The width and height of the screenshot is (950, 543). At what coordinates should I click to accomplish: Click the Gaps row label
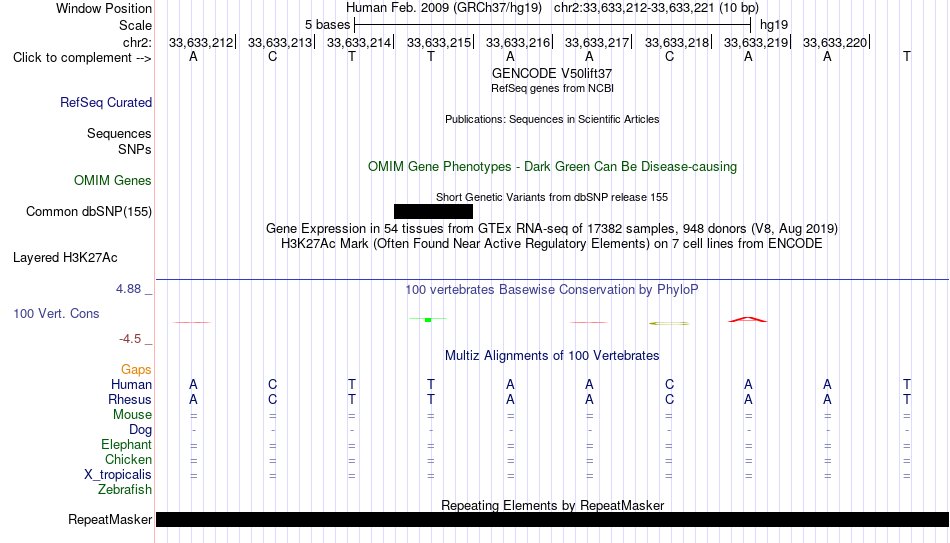point(136,370)
